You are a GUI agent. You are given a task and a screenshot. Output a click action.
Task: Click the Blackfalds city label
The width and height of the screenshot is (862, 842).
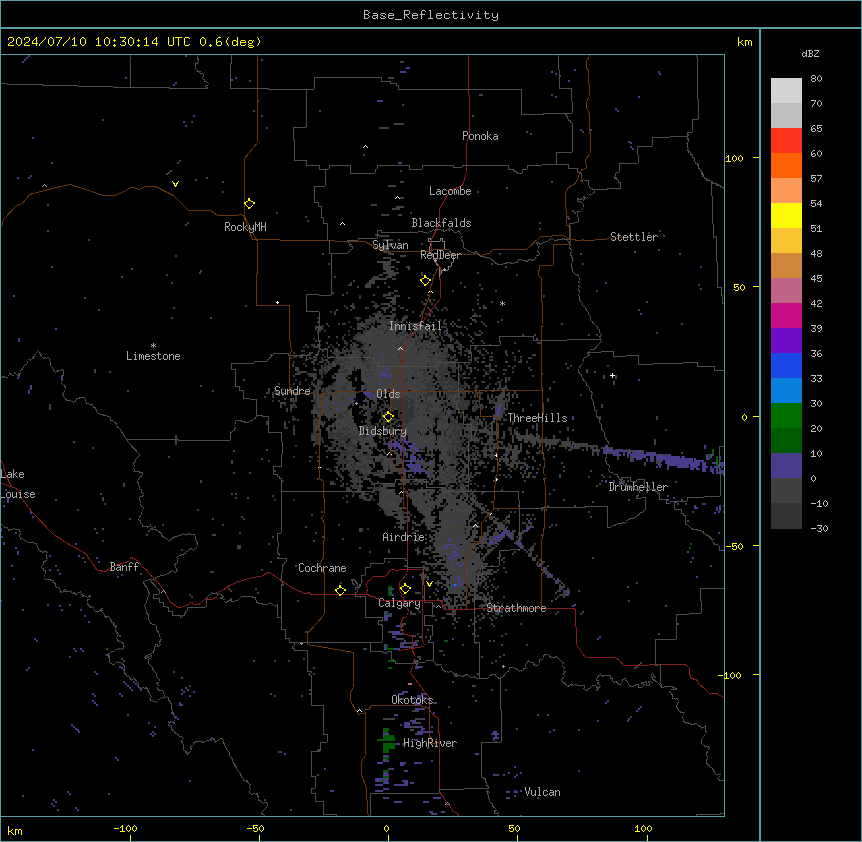coord(441,223)
